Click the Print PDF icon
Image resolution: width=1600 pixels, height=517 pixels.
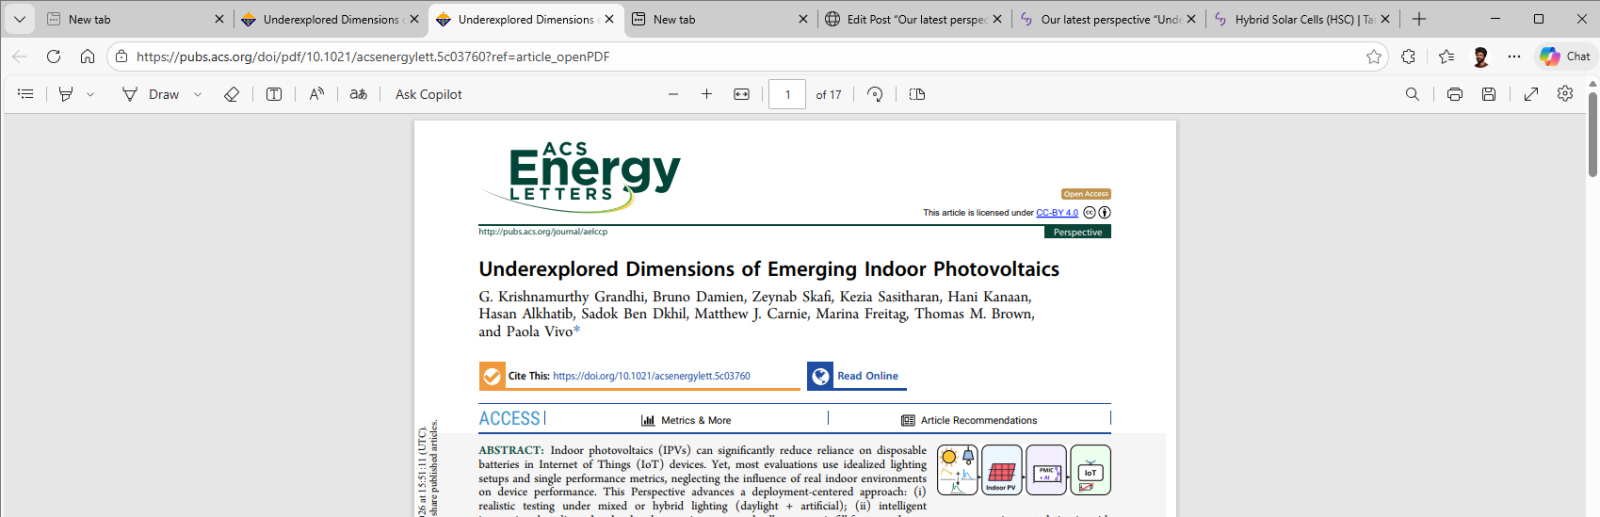pos(1455,94)
